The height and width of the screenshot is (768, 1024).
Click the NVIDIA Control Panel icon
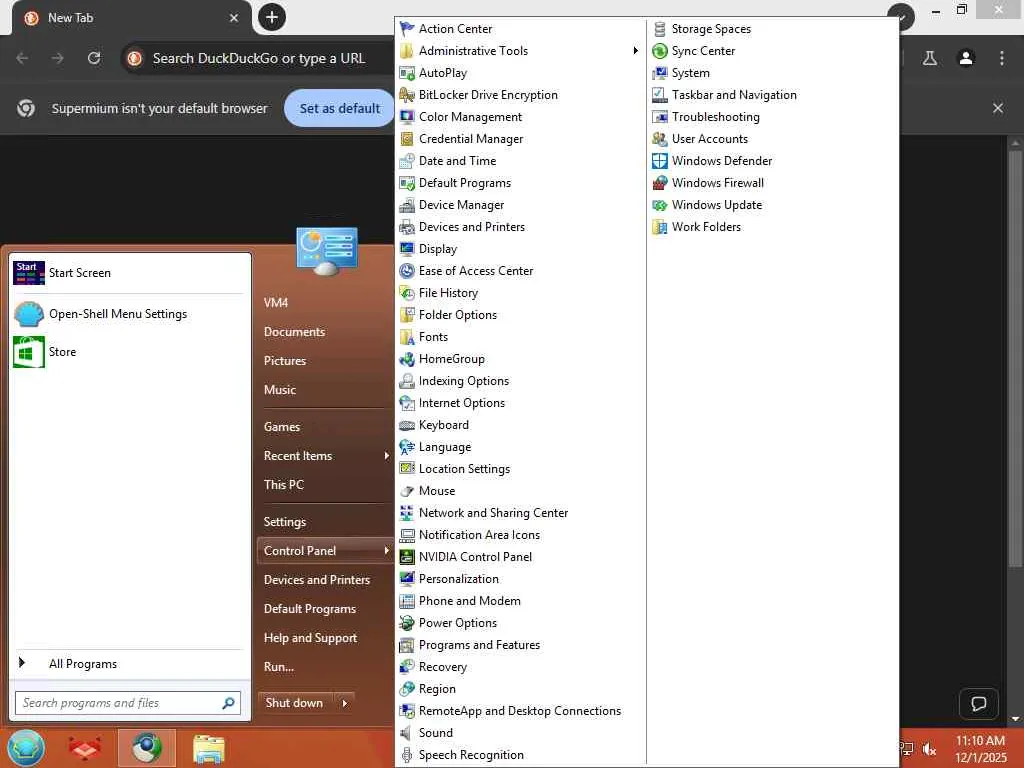[x=407, y=557]
